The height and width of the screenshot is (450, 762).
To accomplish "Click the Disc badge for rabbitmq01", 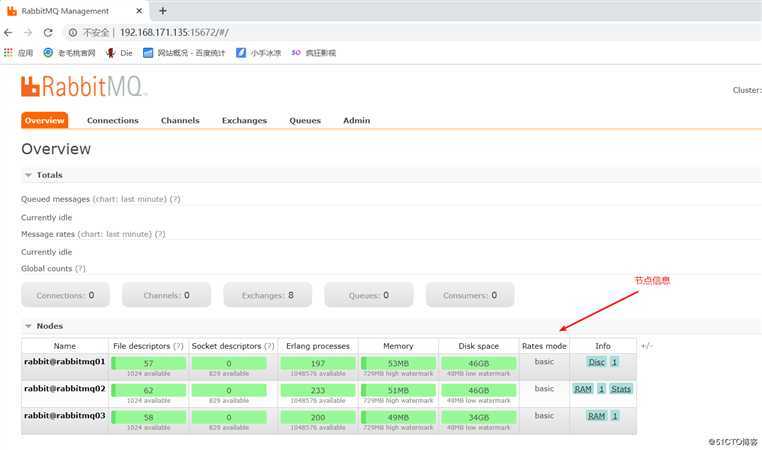I will click(x=596, y=362).
